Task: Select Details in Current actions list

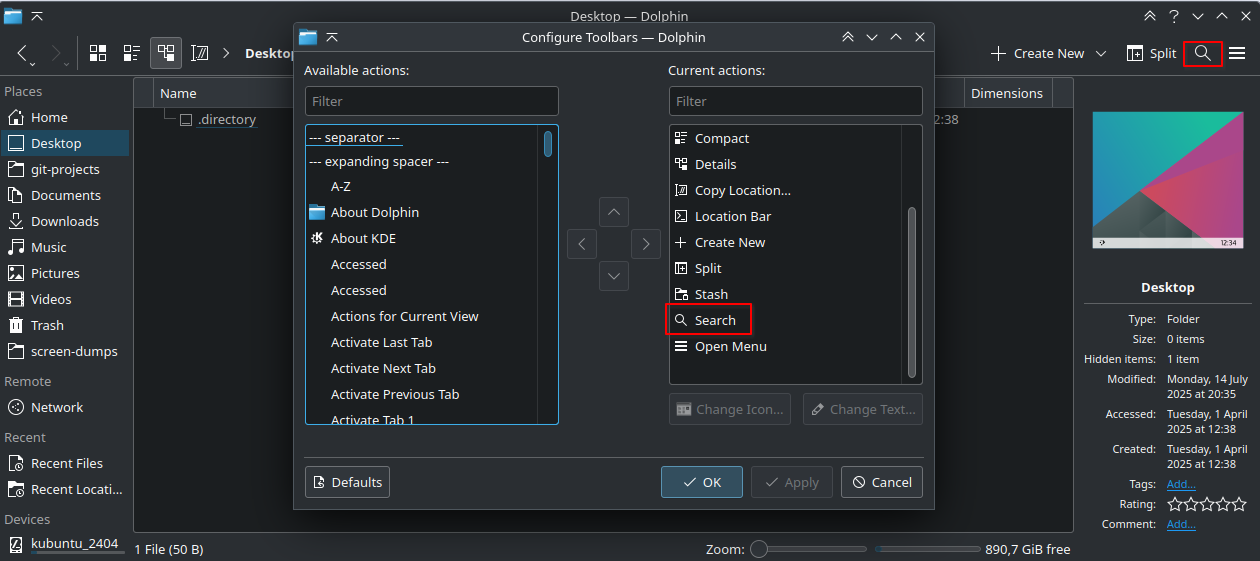Action: (x=785, y=164)
